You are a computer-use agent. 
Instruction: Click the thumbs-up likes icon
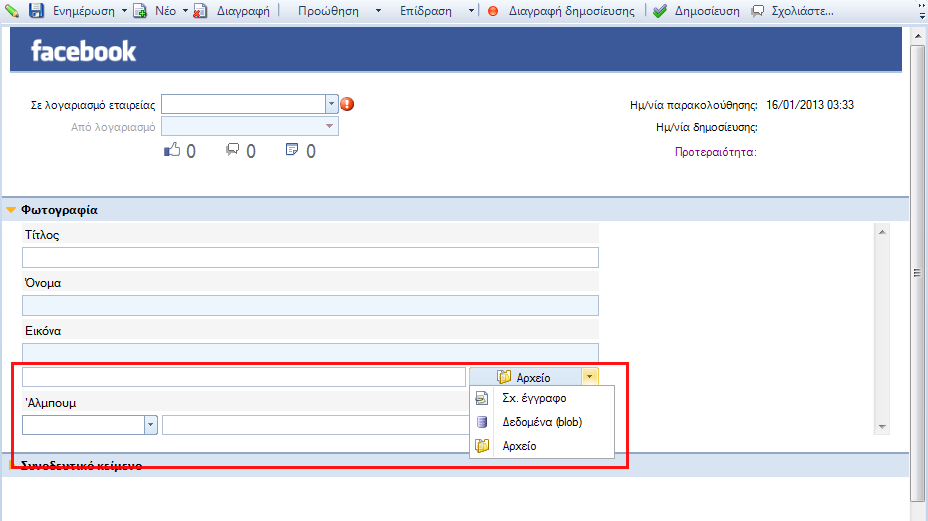172,150
